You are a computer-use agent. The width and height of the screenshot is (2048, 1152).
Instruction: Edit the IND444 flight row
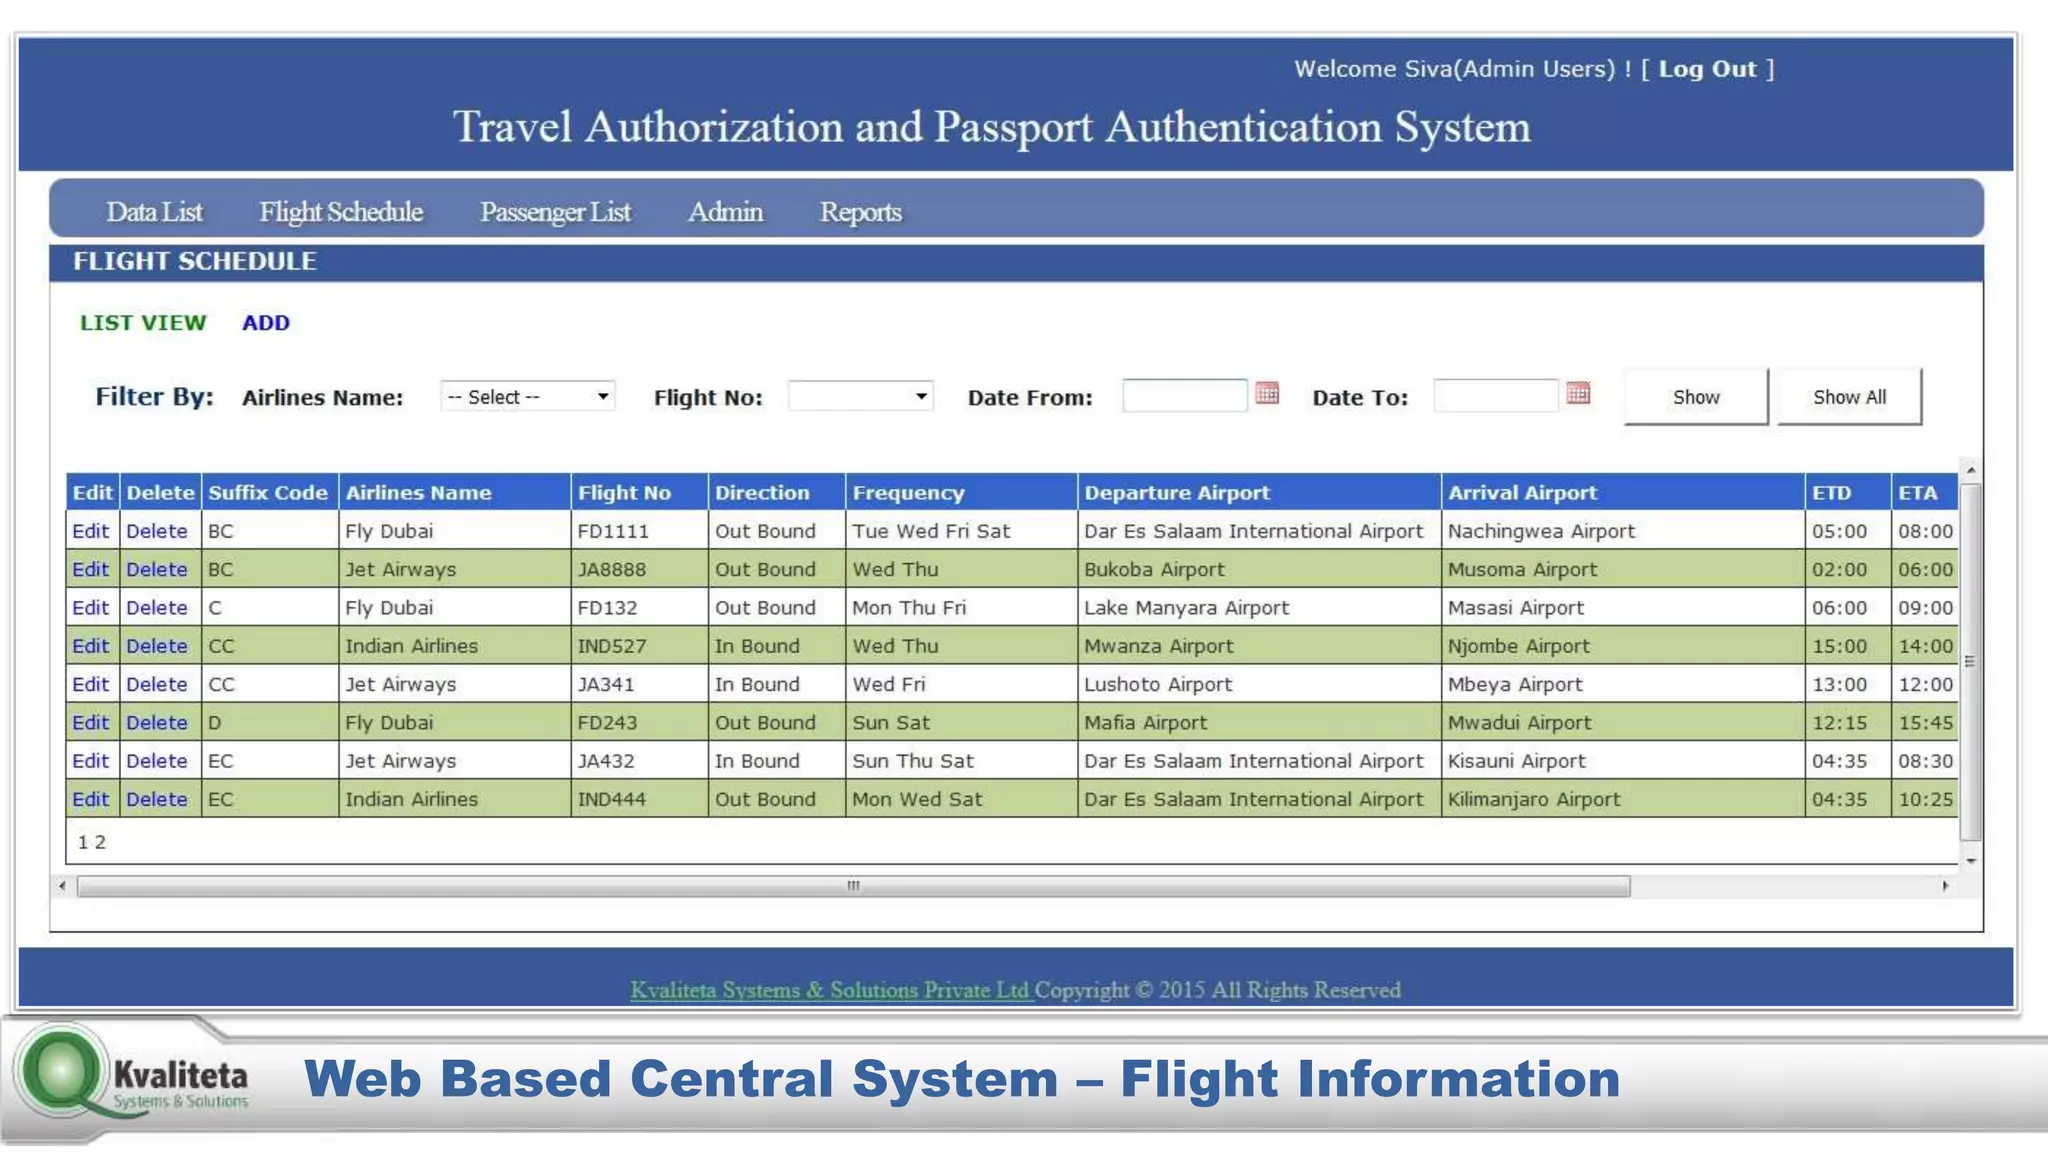(x=90, y=799)
